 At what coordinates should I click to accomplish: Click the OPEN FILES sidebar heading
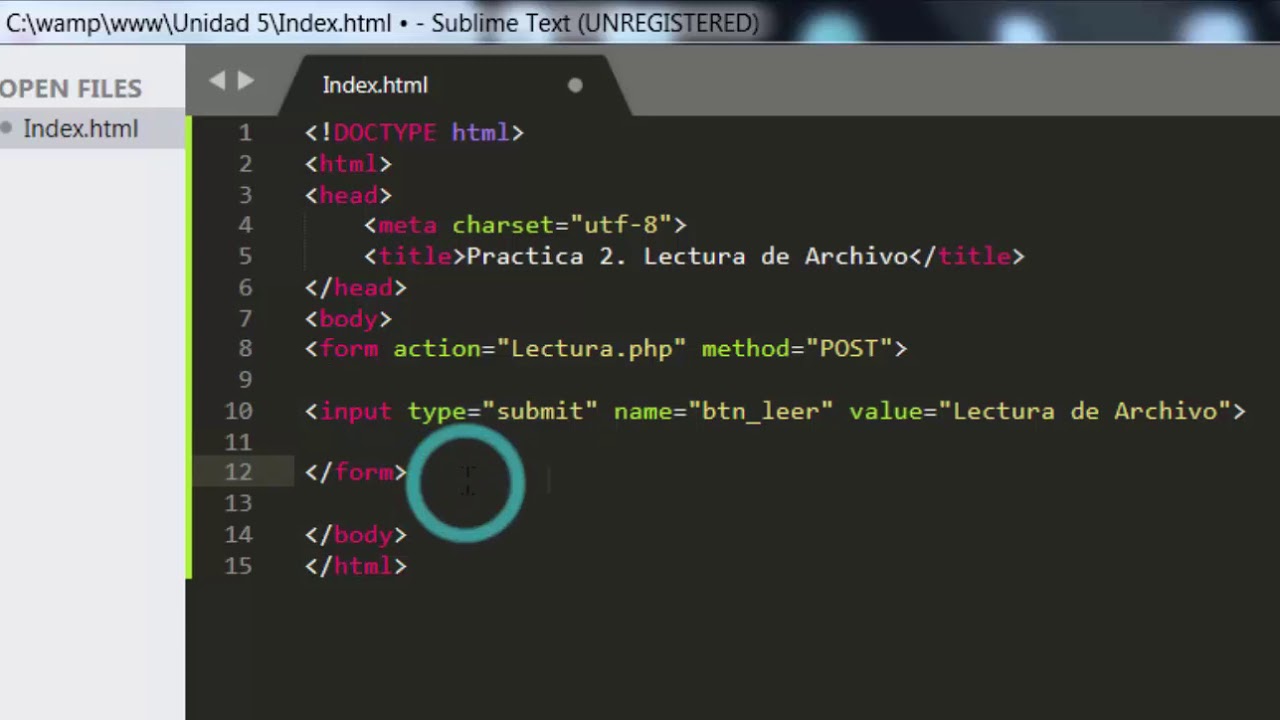(70, 89)
